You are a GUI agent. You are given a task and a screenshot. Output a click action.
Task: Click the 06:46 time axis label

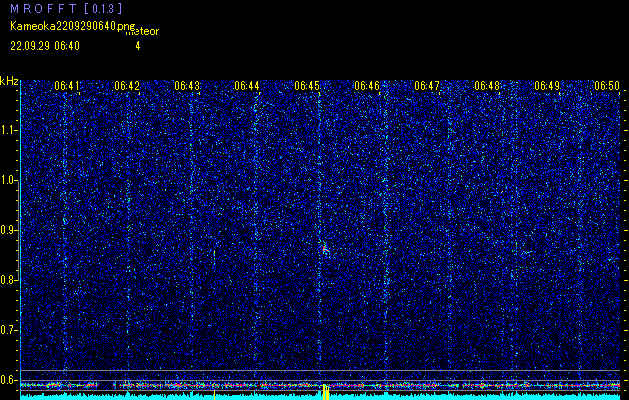367,85
